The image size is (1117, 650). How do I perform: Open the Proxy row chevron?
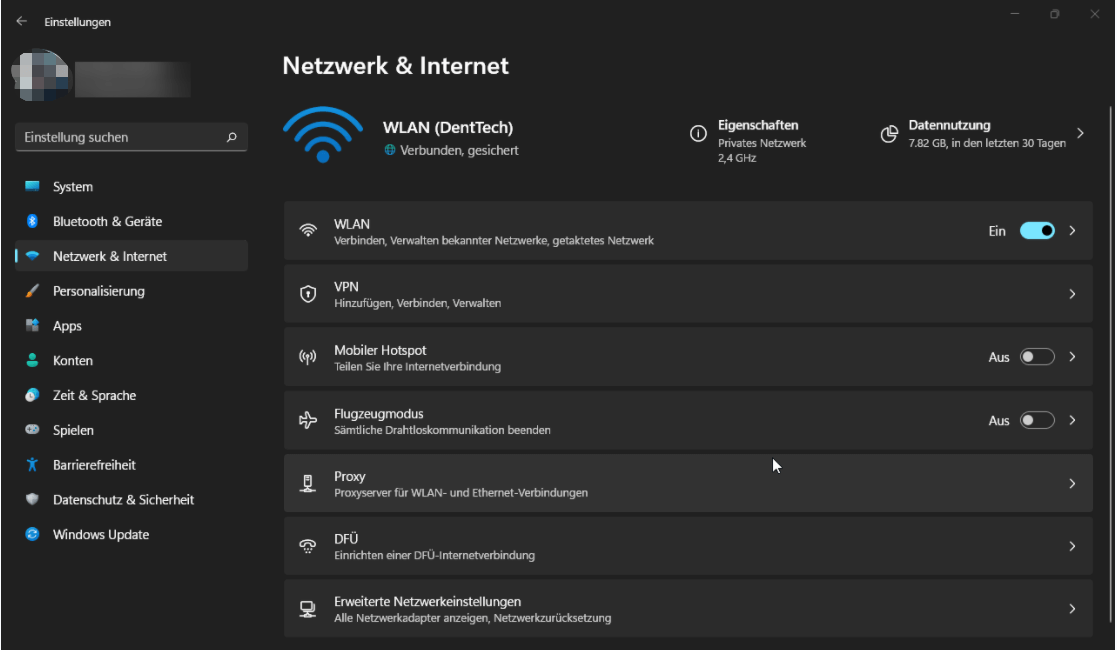coord(1072,484)
